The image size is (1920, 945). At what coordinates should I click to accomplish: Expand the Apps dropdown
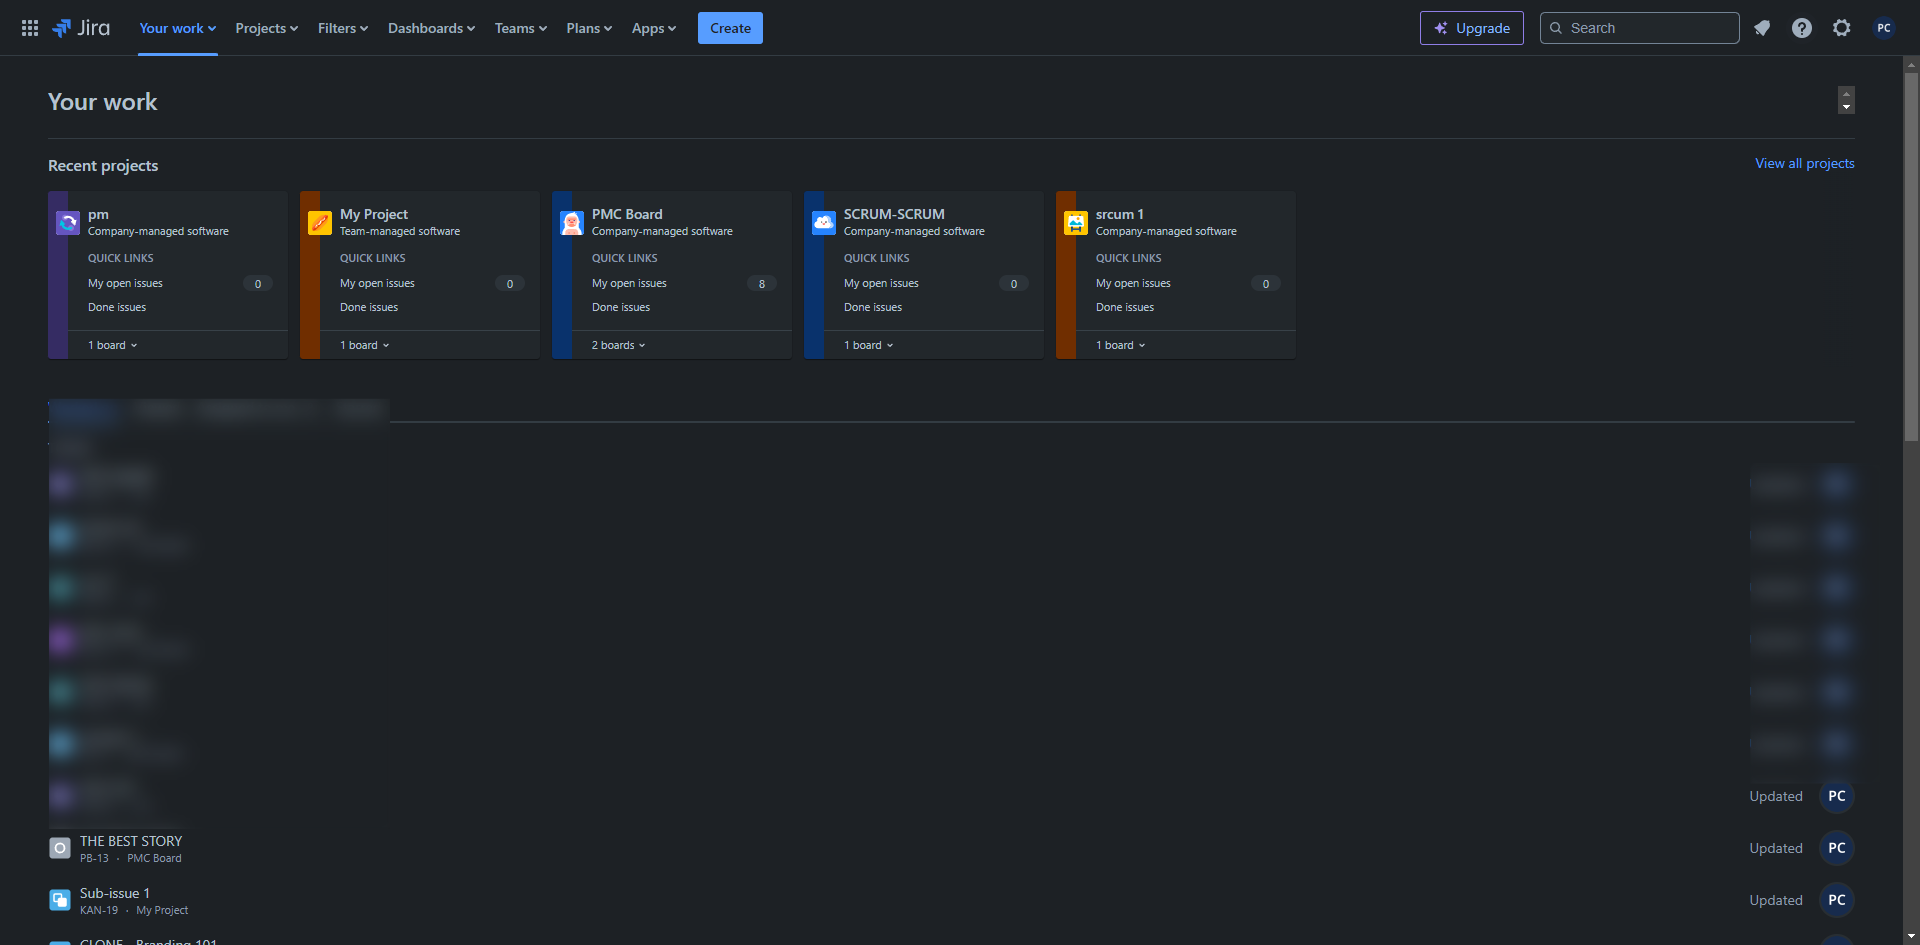pos(654,28)
